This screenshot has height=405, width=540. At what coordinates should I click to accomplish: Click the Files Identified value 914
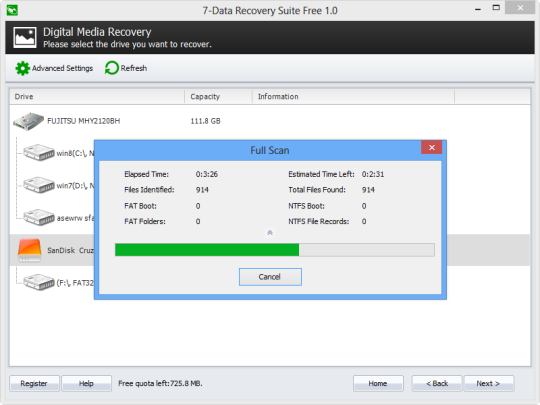pos(202,190)
